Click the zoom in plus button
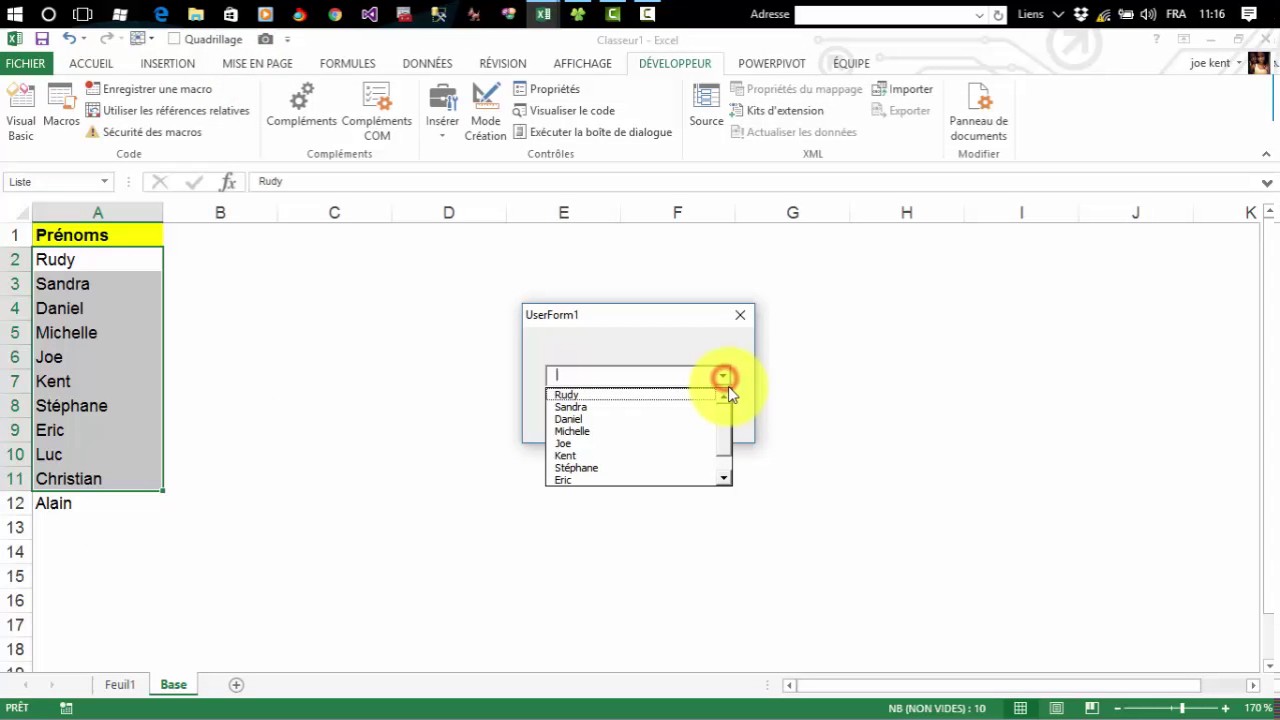Image resolution: width=1280 pixels, height=720 pixels. click(x=1227, y=708)
